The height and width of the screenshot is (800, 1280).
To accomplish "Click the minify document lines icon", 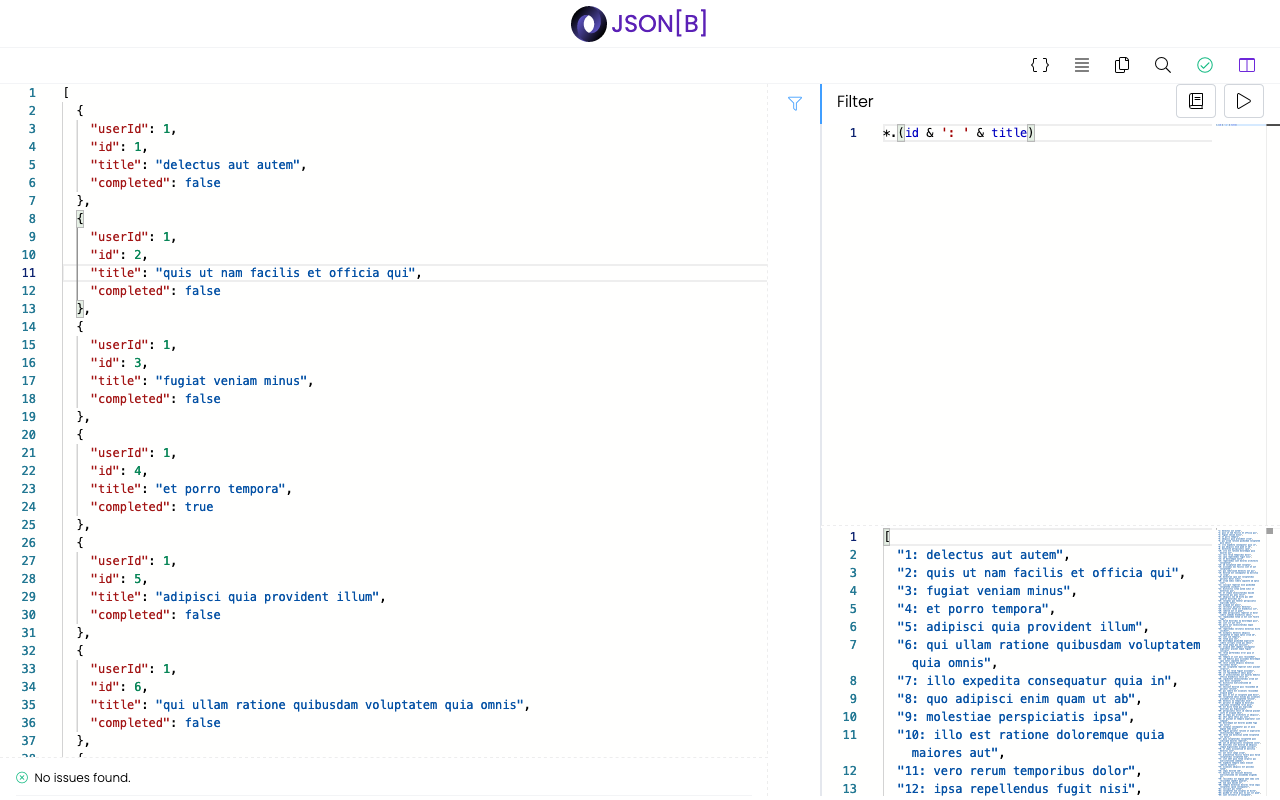I will coord(1081,65).
